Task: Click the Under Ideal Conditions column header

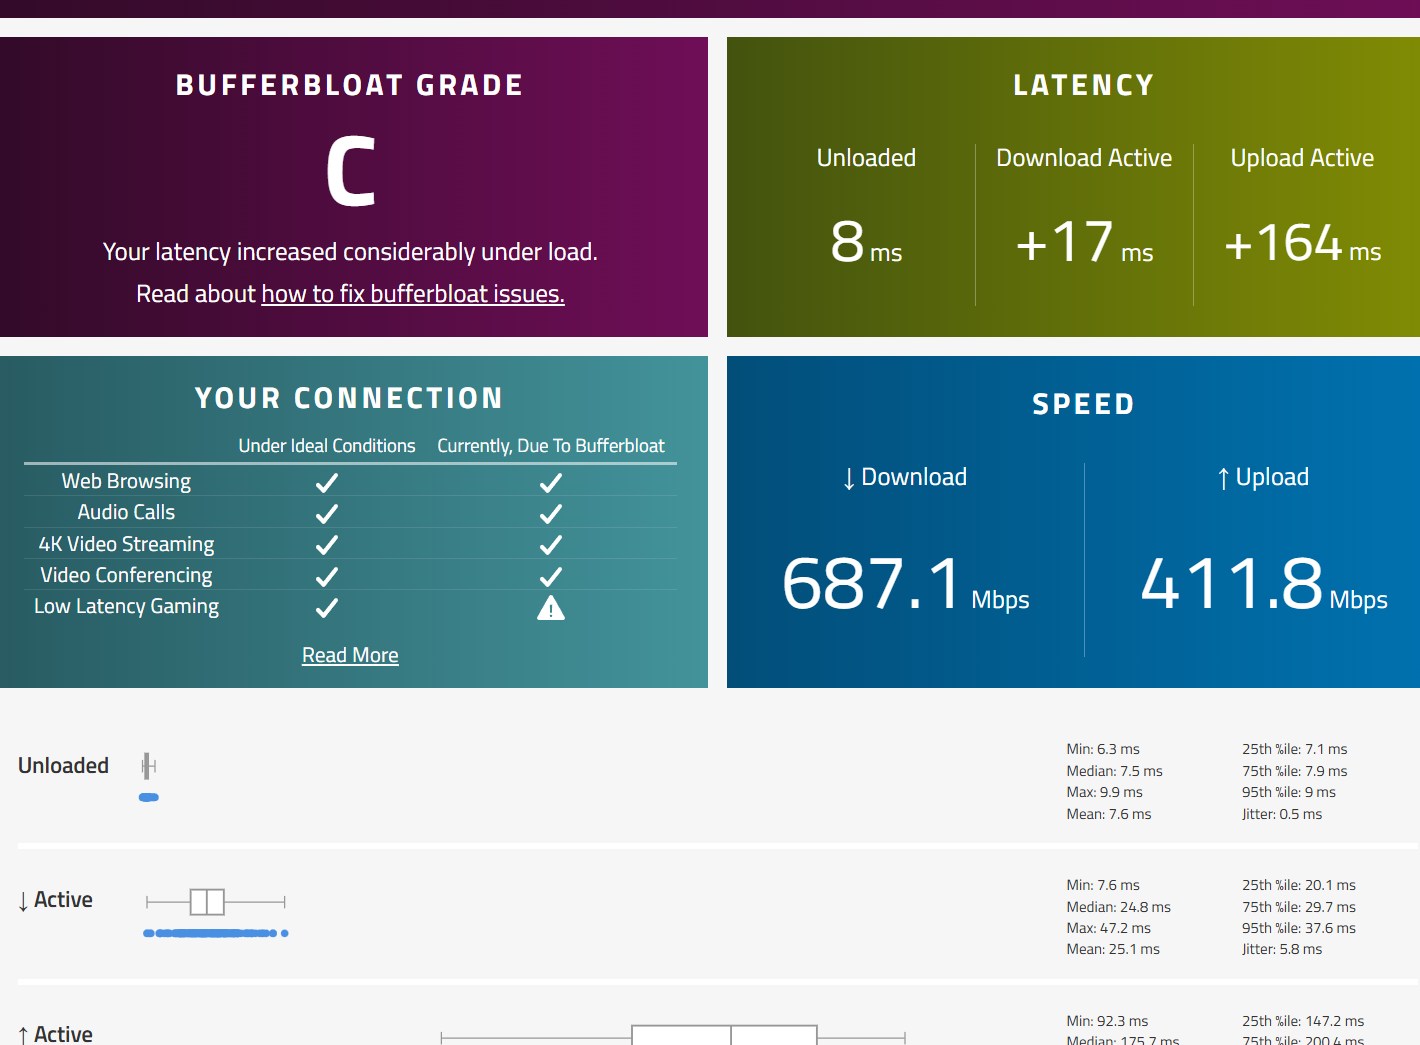Action: click(x=327, y=446)
